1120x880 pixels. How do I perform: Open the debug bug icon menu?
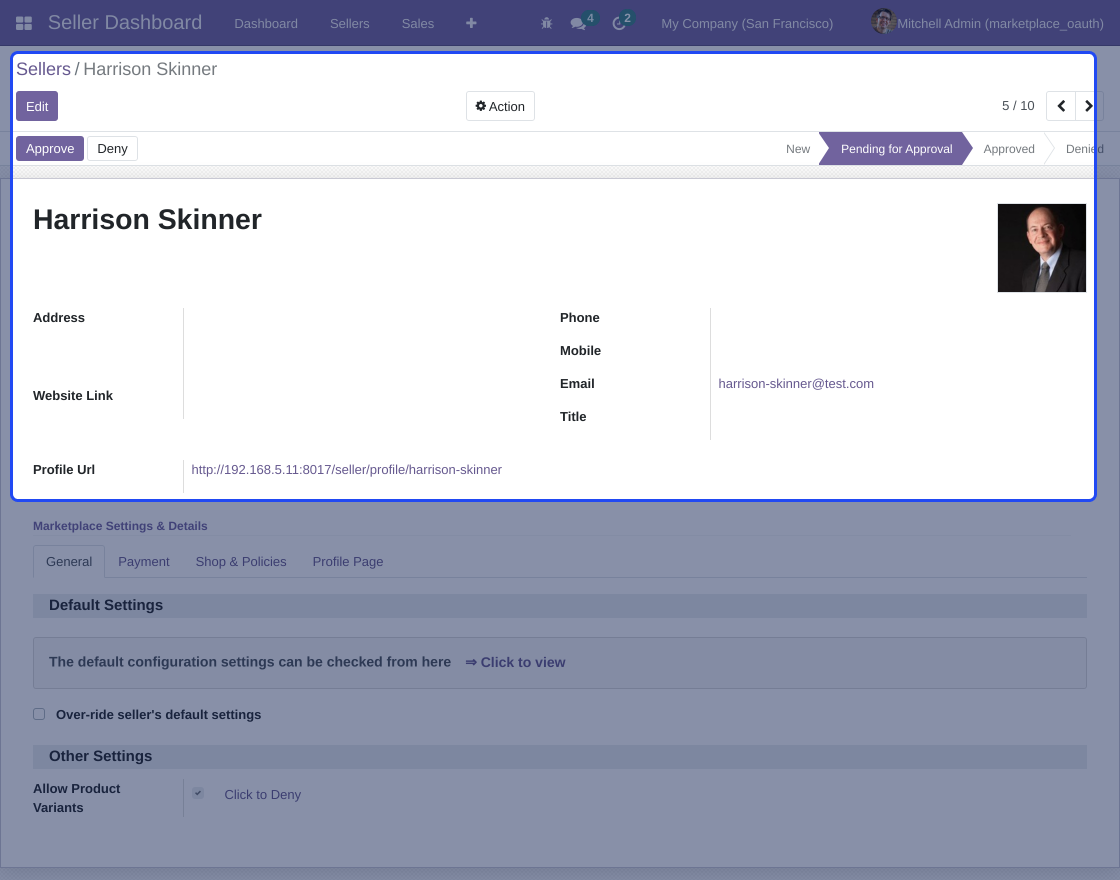(x=546, y=24)
